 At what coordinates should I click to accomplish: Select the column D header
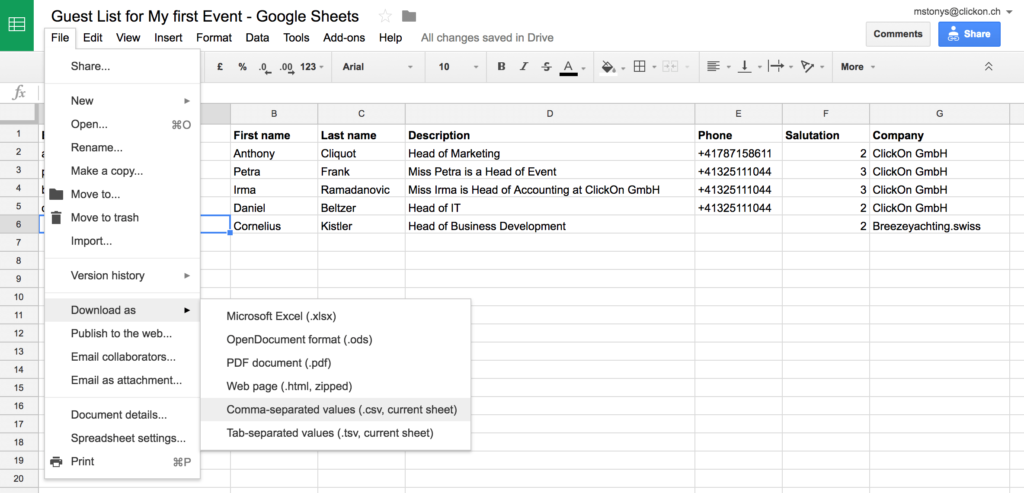pos(550,114)
